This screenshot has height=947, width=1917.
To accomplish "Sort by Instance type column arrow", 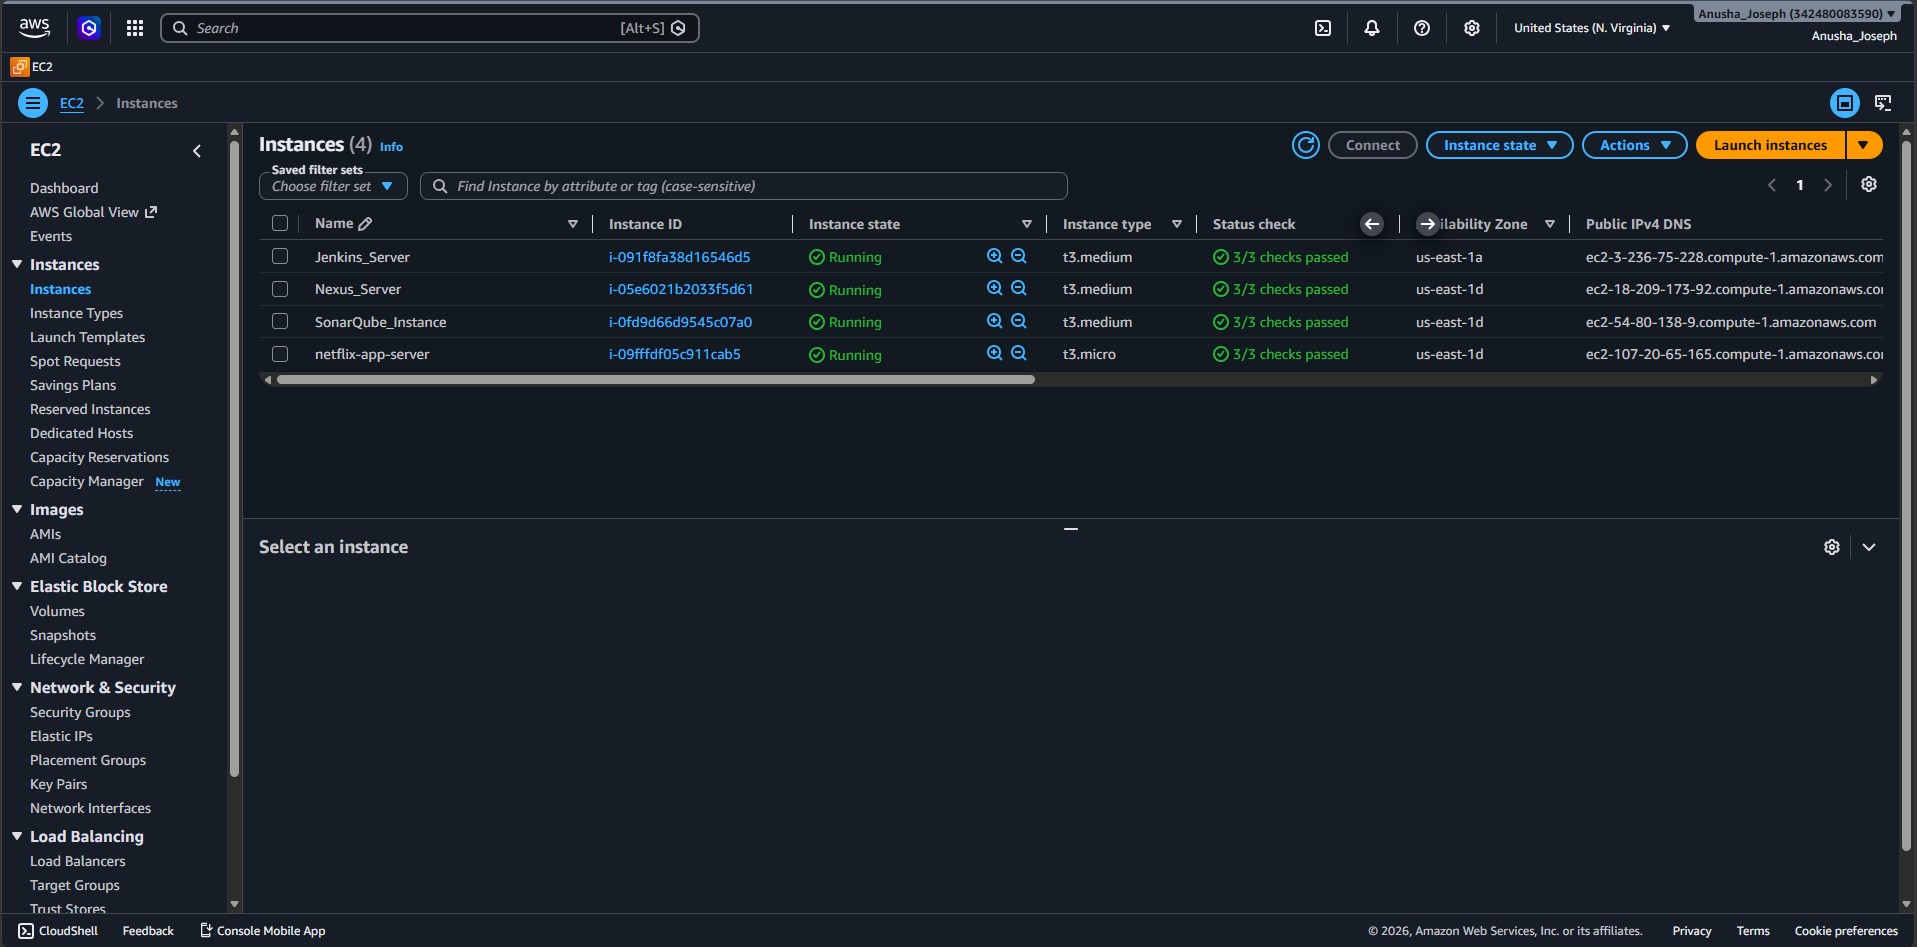I will click(x=1177, y=224).
